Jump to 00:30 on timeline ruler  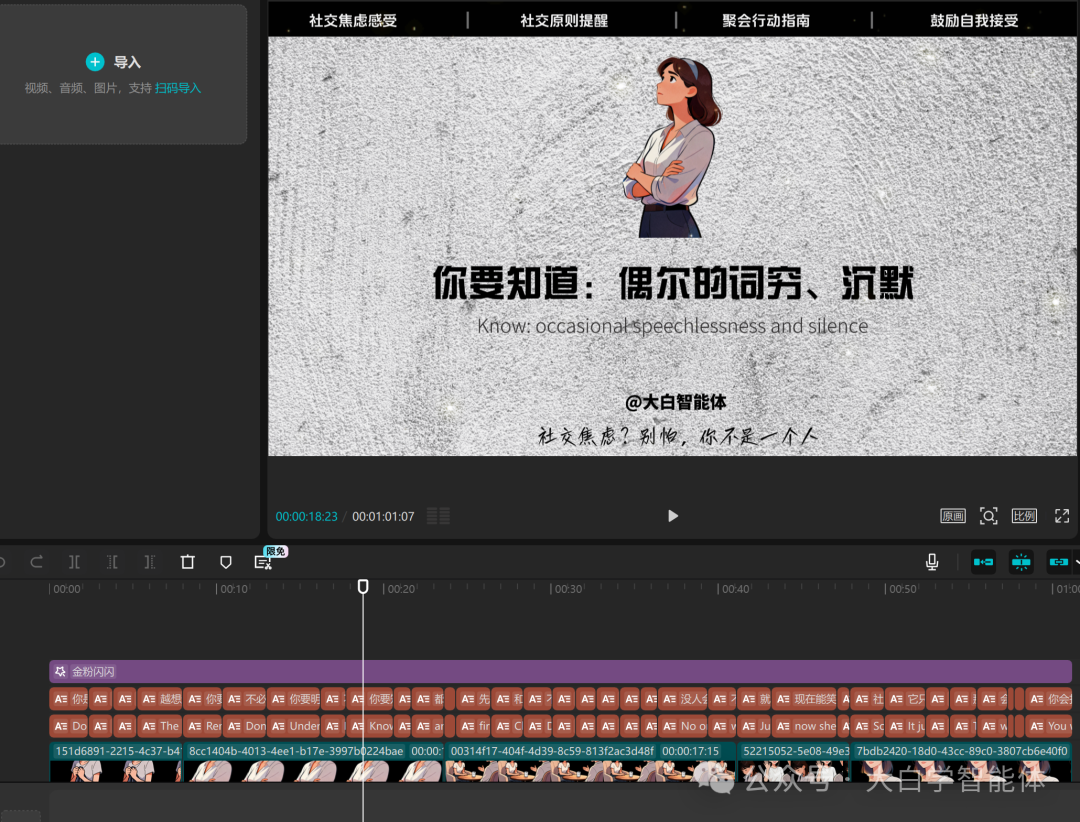click(568, 589)
